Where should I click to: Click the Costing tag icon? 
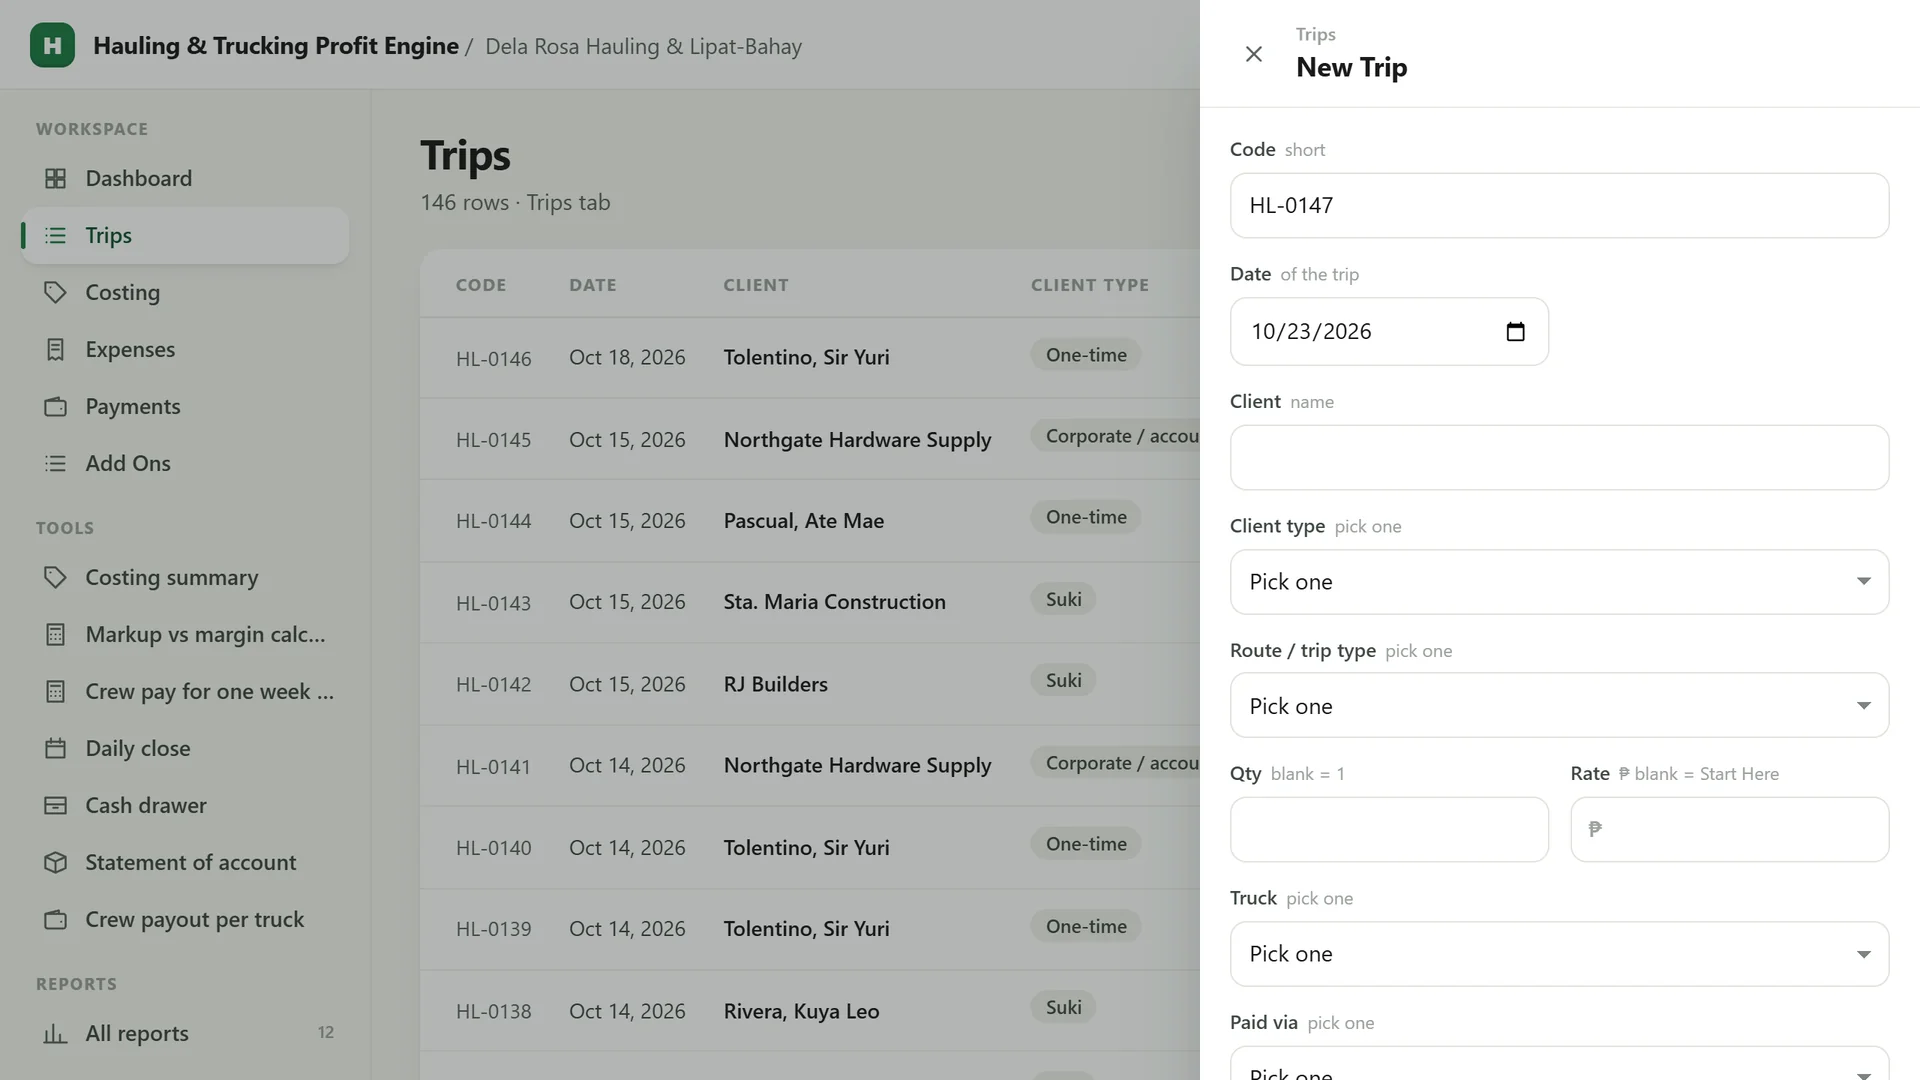[x=56, y=292]
